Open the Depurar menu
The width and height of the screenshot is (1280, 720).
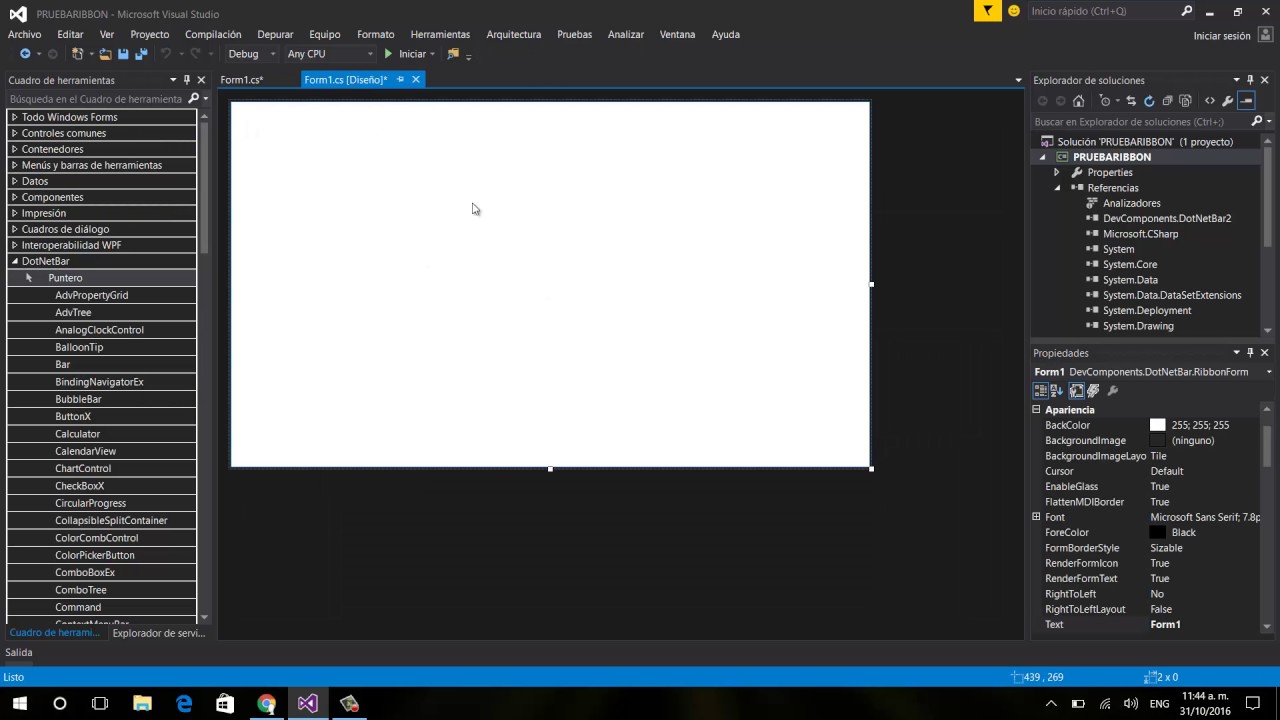click(x=275, y=34)
